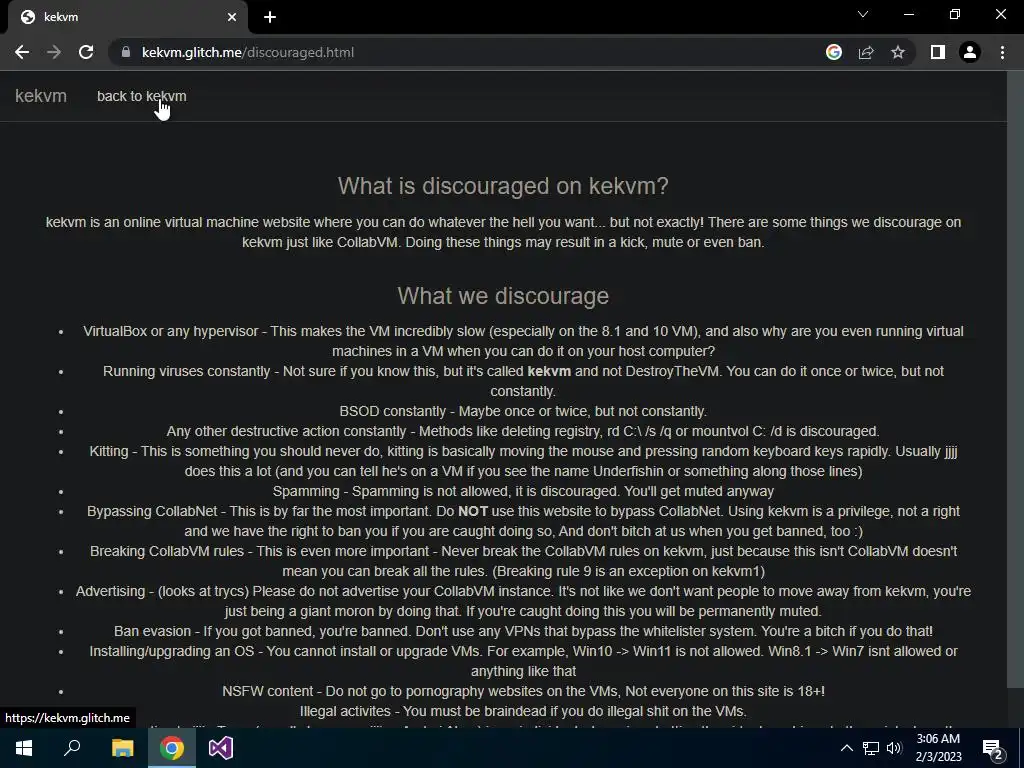Image resolution: width=1024 pixels, height=768 pixels.
Task: Open the tab search dropdown
Action: click(x=863, y=14)
